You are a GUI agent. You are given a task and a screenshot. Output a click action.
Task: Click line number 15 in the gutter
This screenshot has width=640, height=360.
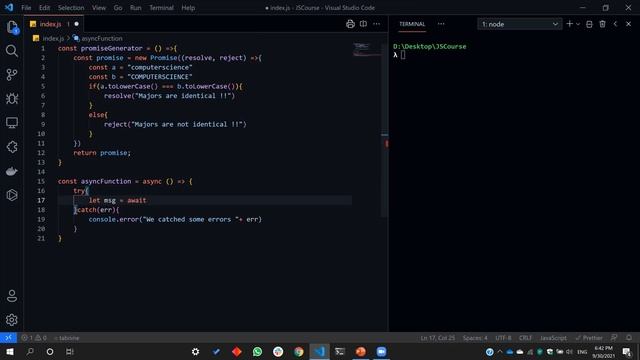[41, 181]
